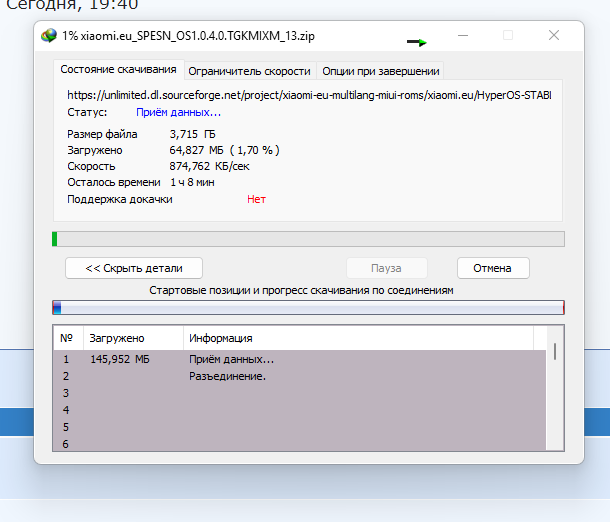This screenshot has width=610, height=522.
Task: Click the Размер файла label
Action: point(102,134)
